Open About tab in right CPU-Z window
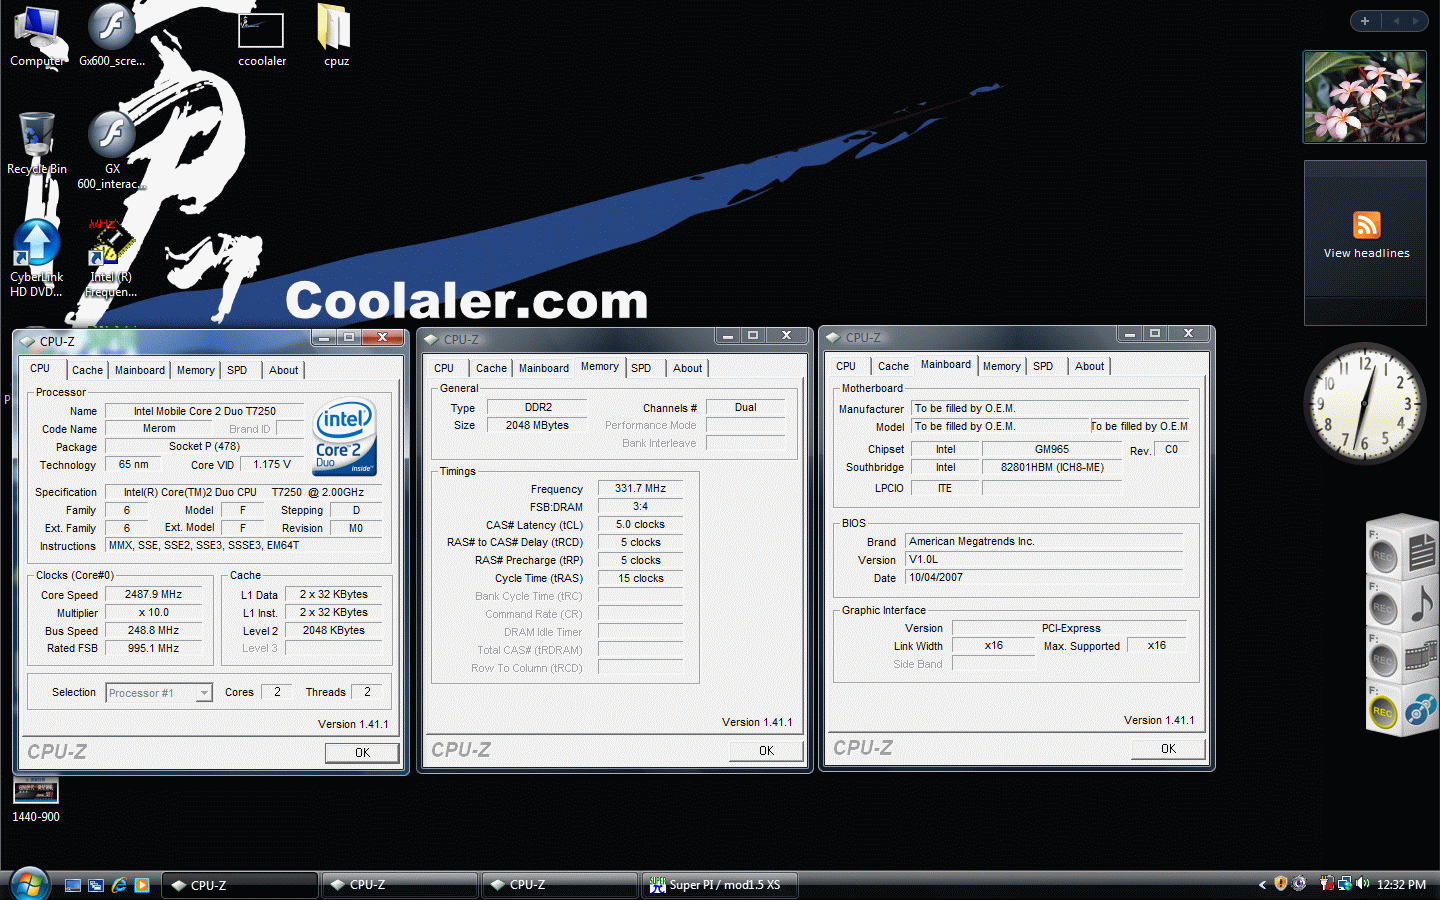1440x900 pixels. (x=1090, y=366)
